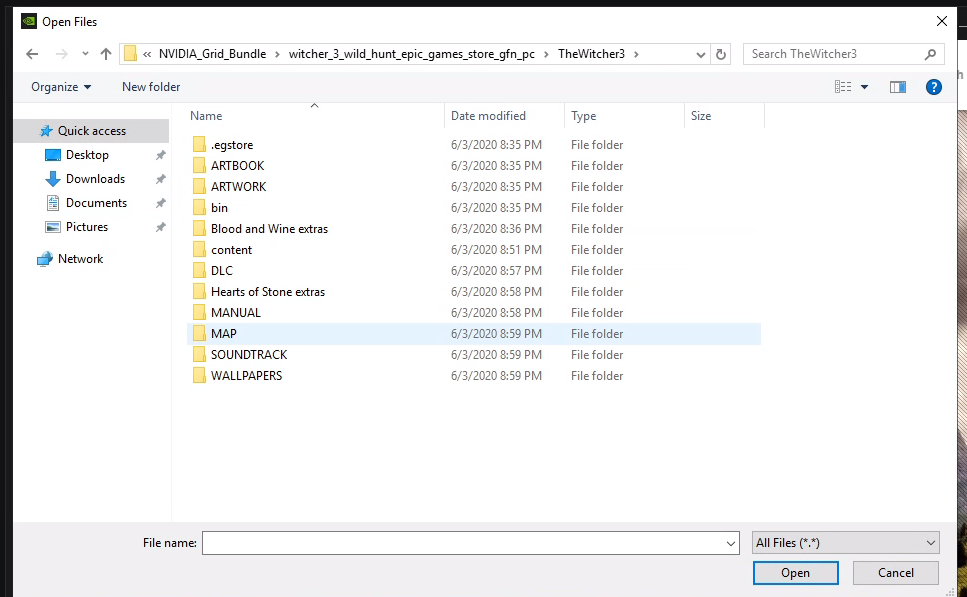Expand the address bar history dropdown
The height and width of the screenshot is (597, 967).
701,54
